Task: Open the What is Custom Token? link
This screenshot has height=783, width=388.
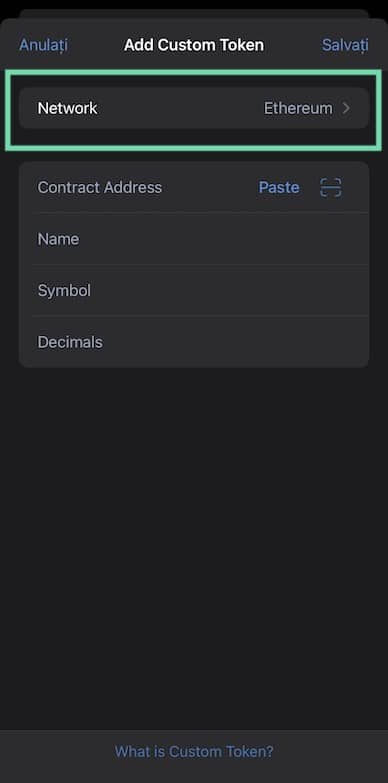Action: point(194,752)
